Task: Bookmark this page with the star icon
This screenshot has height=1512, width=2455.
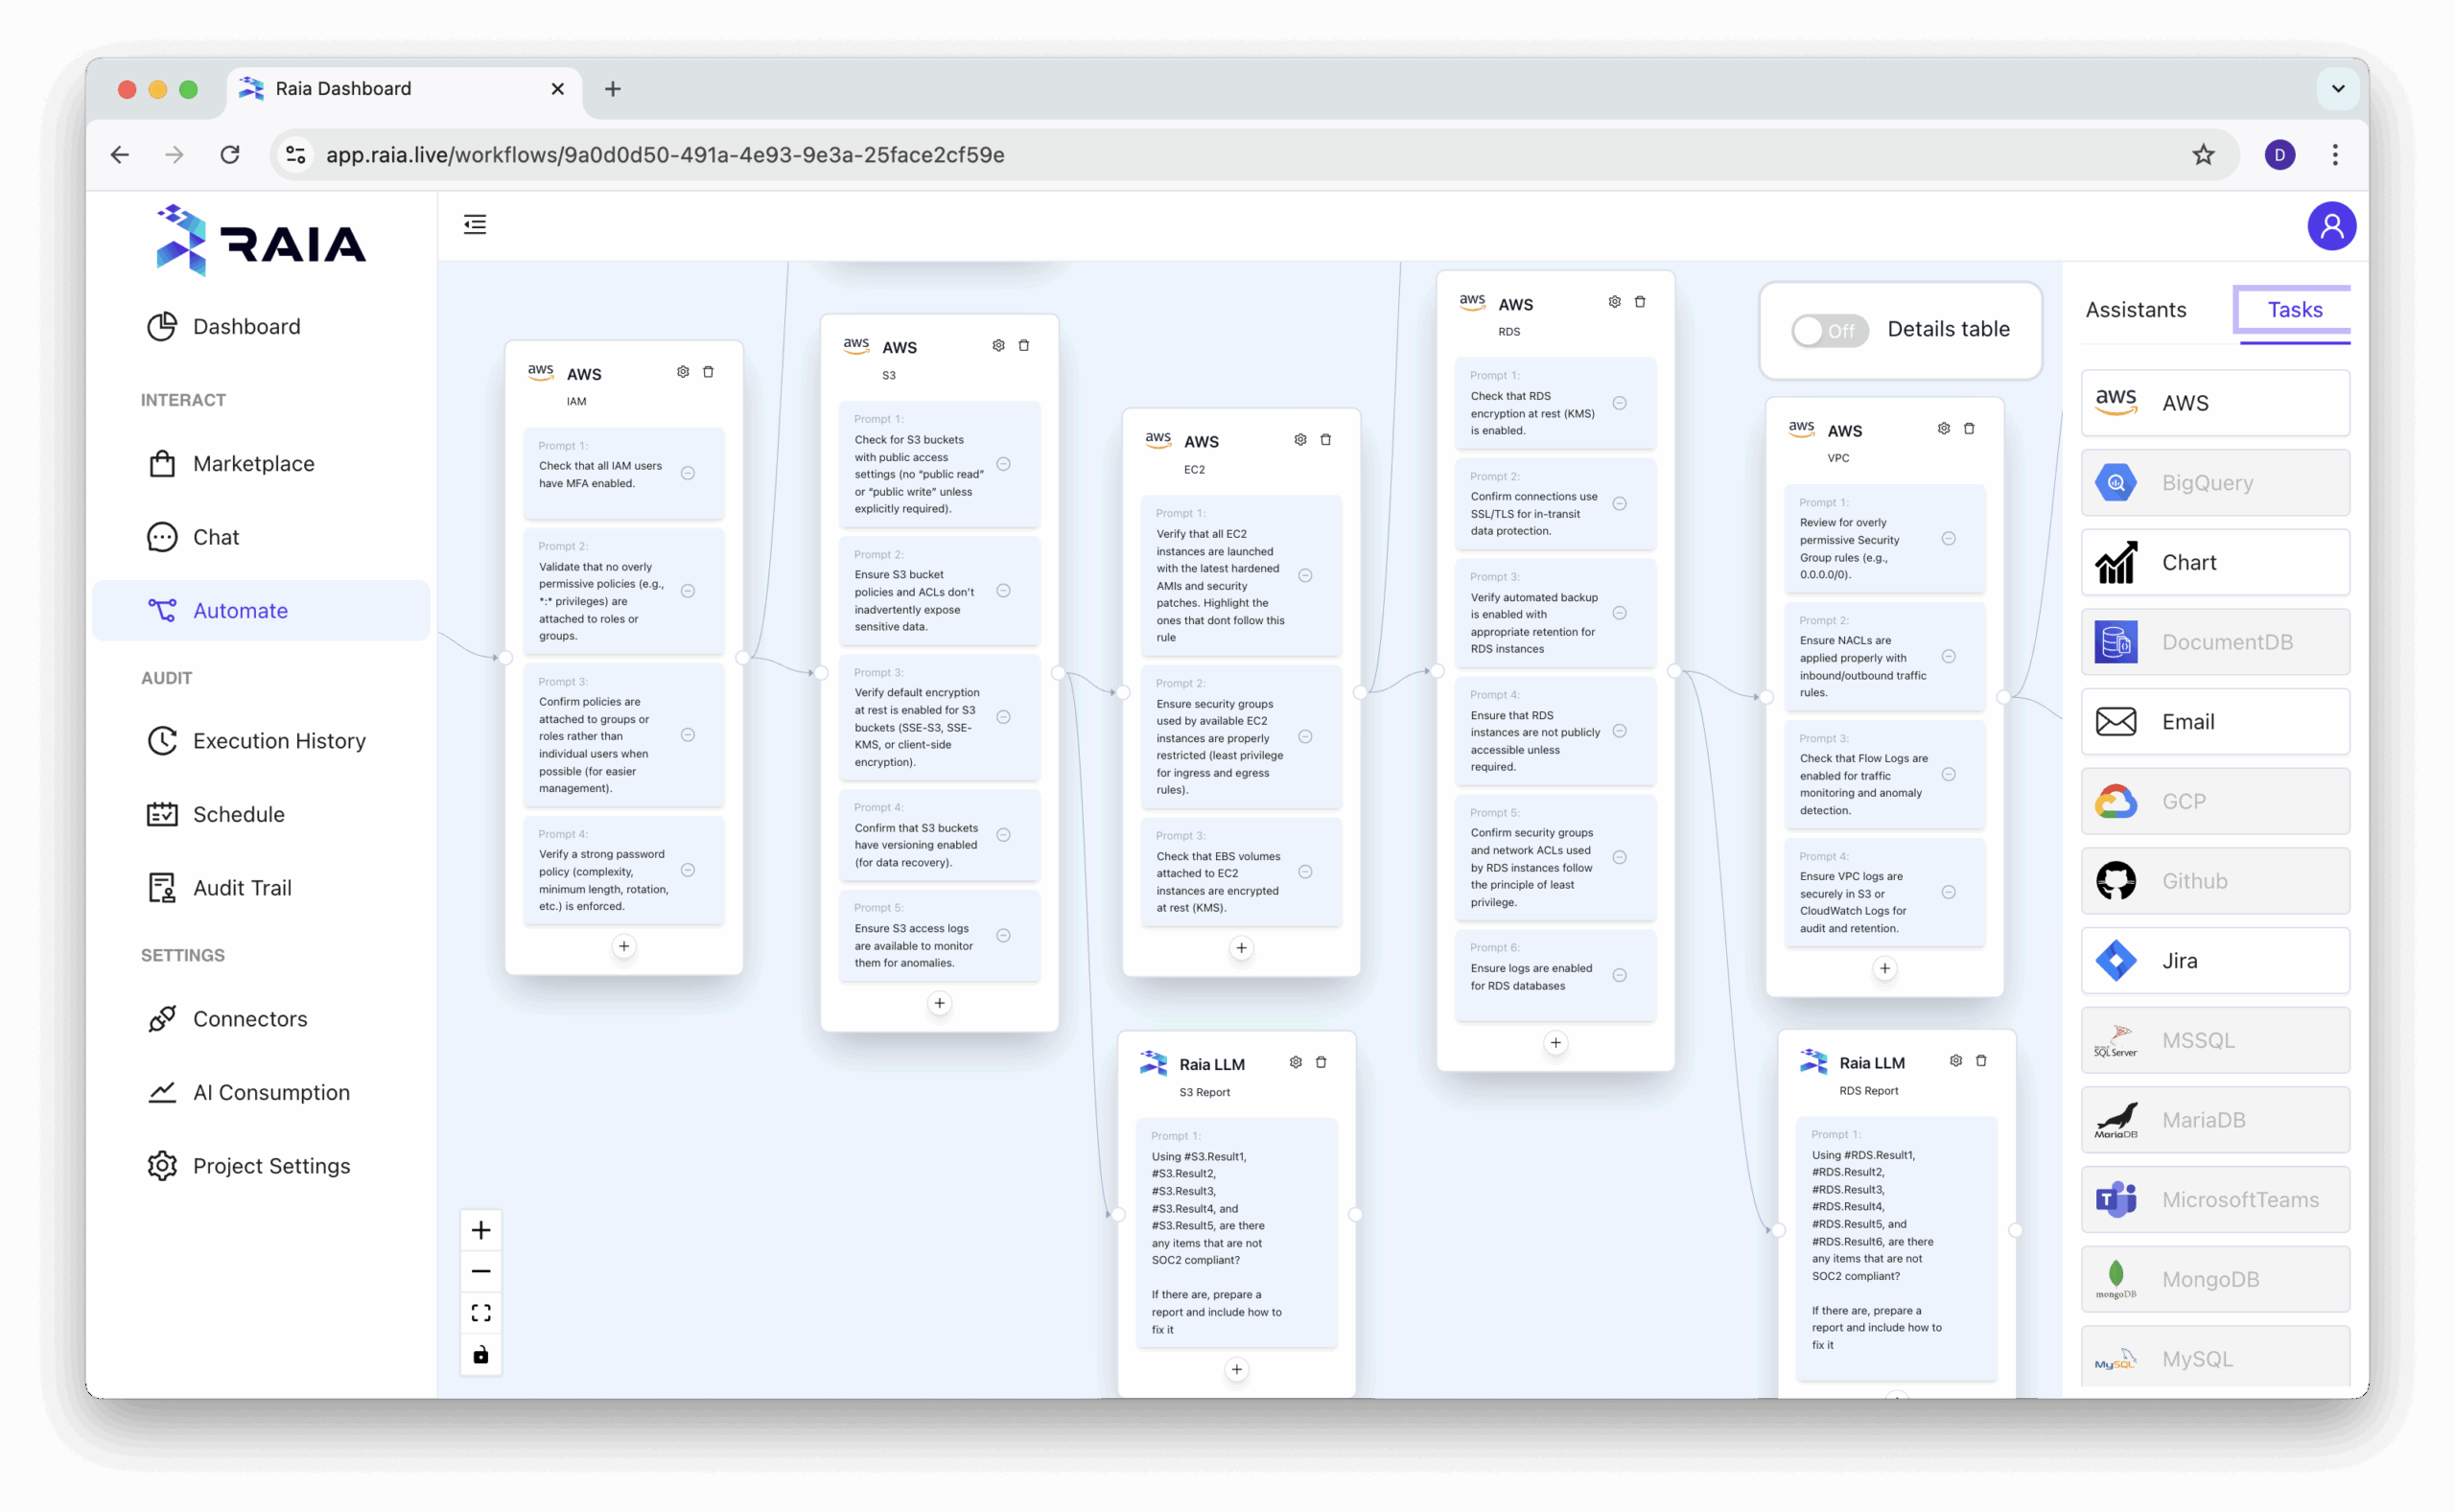Action: point(2202,155)
